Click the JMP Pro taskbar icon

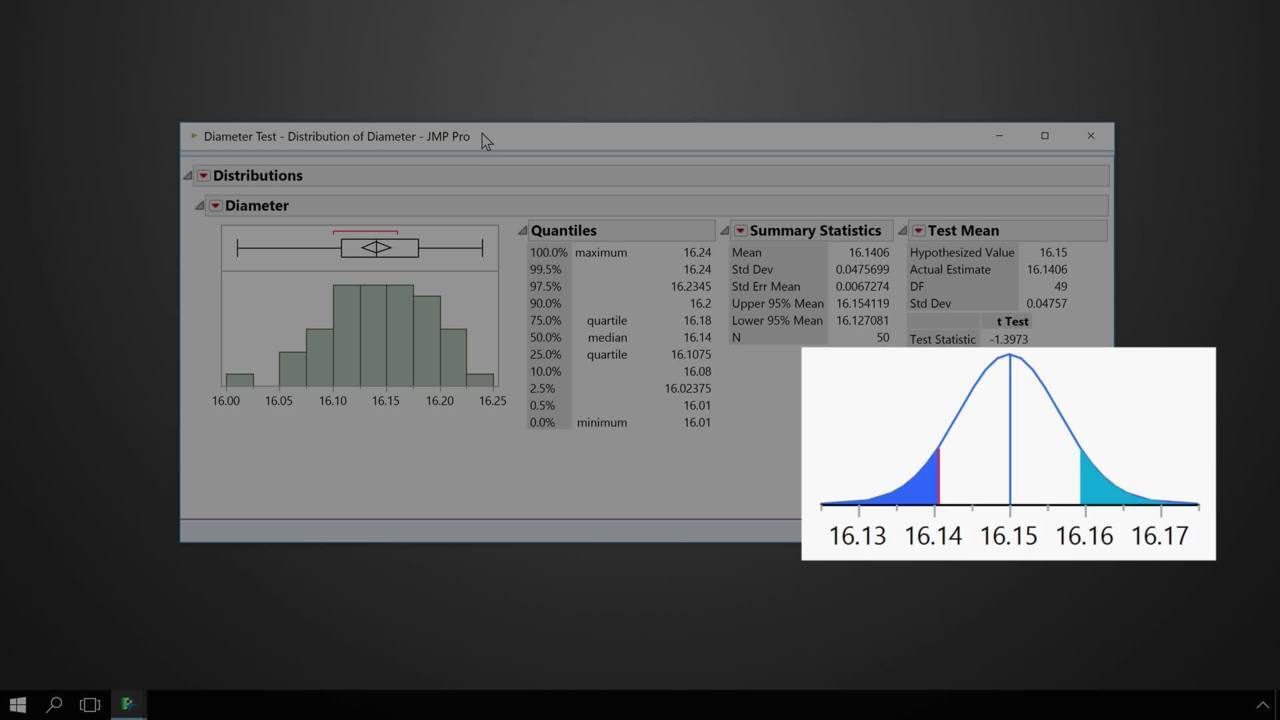[x=127, y=705]
